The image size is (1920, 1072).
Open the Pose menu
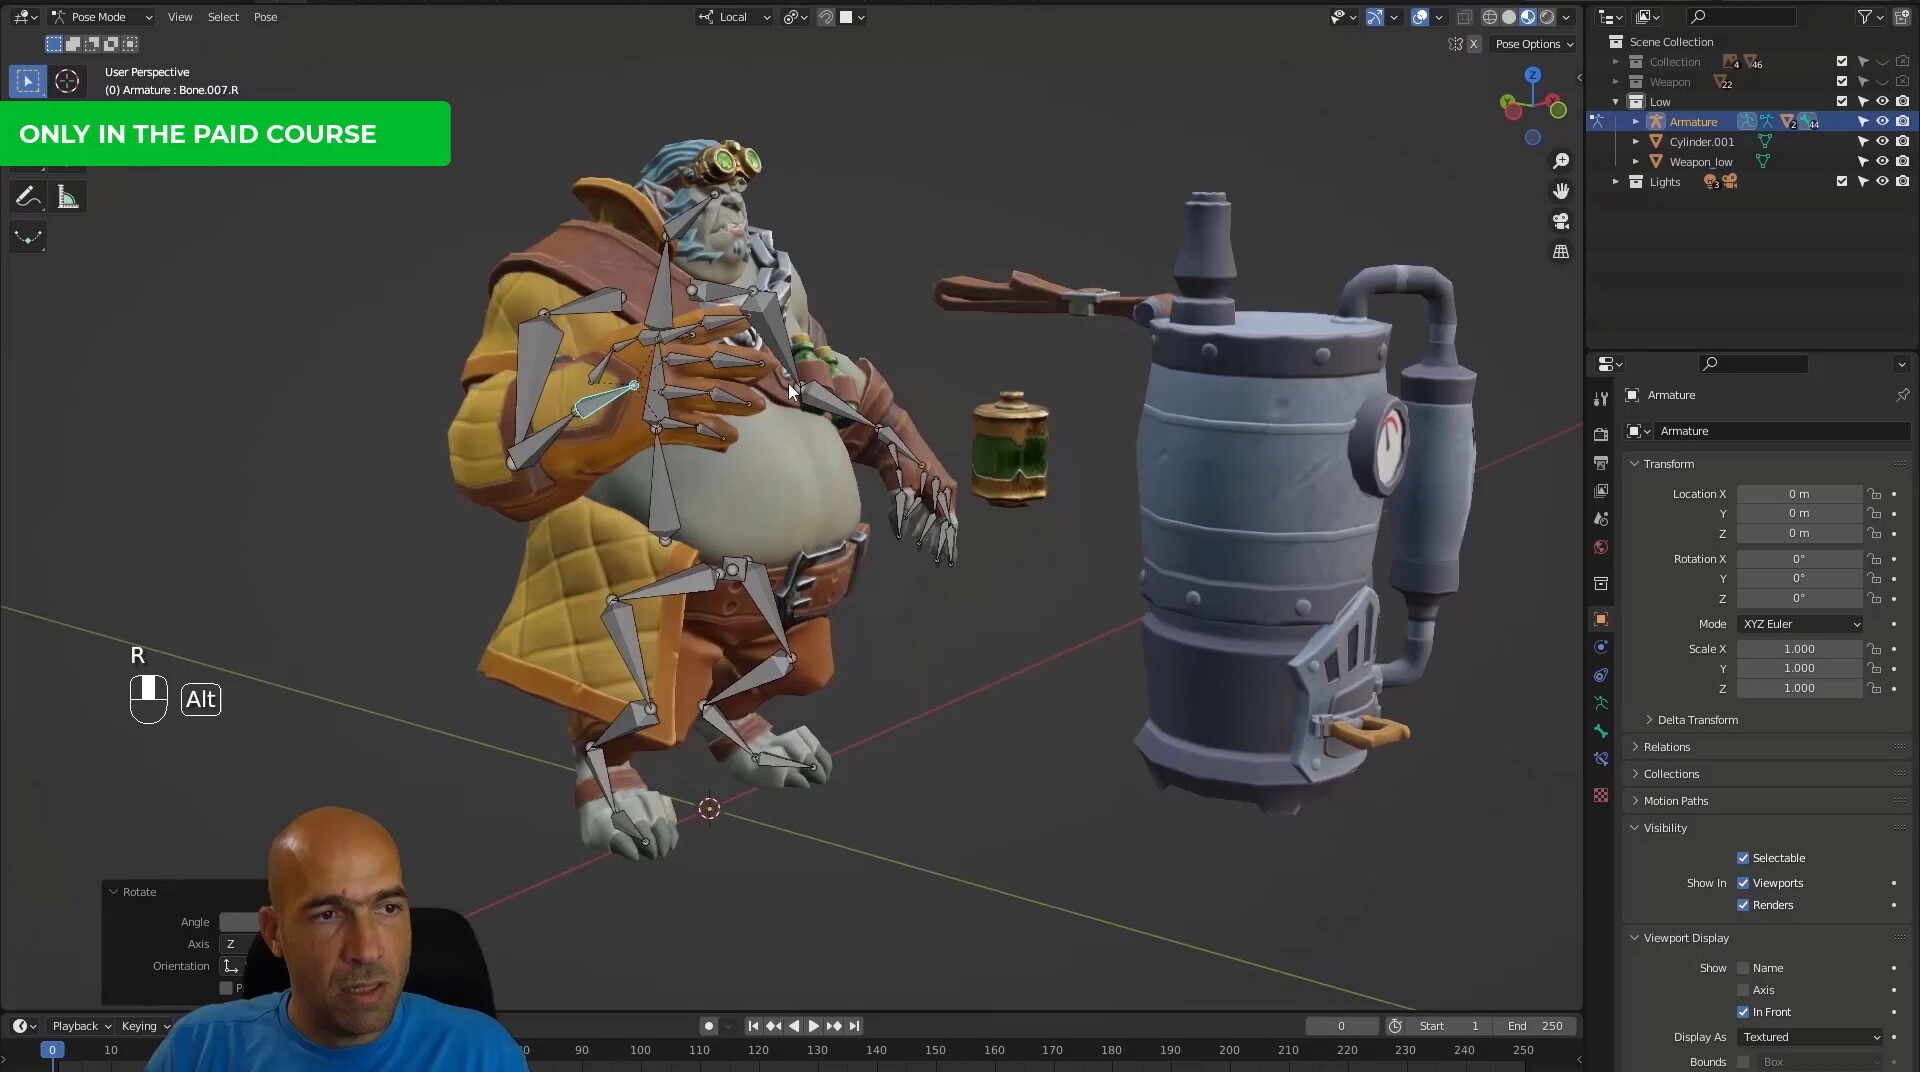tap(265, 17)
